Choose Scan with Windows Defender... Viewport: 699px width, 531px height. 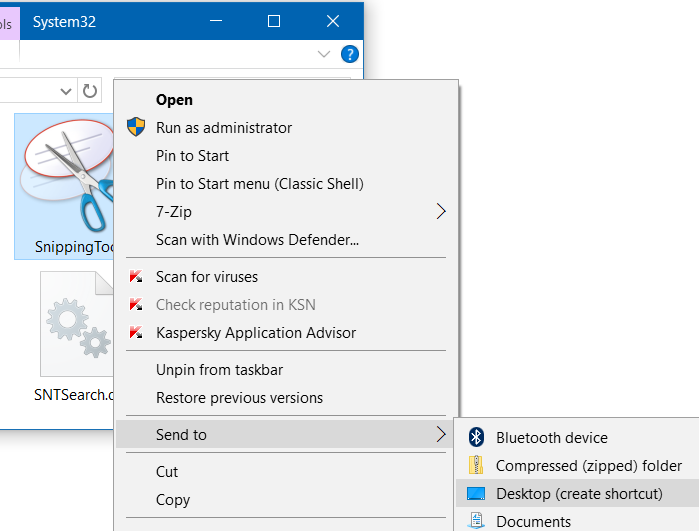(257, 240)
